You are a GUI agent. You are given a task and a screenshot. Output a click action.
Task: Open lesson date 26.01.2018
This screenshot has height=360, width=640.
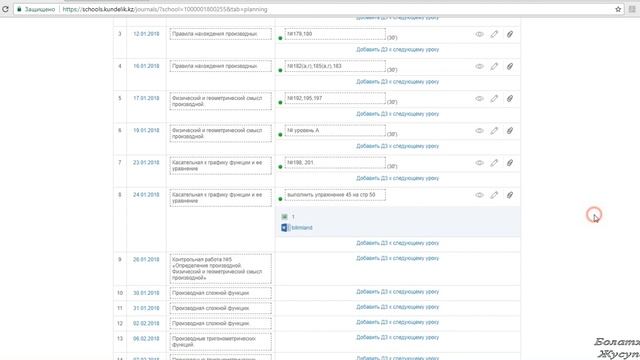[146, 260]
